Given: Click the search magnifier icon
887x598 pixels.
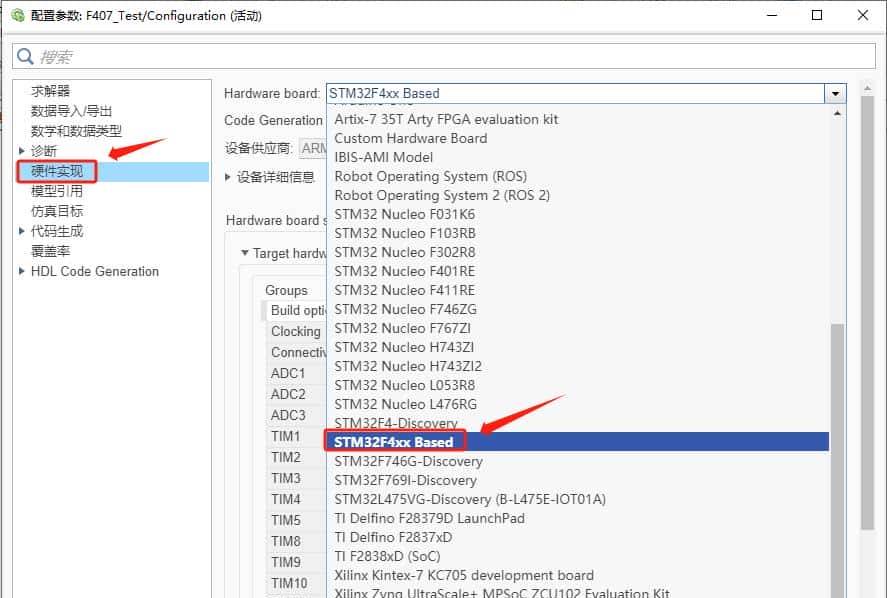Looking at the screenshot, I should (x=25, y=56).
